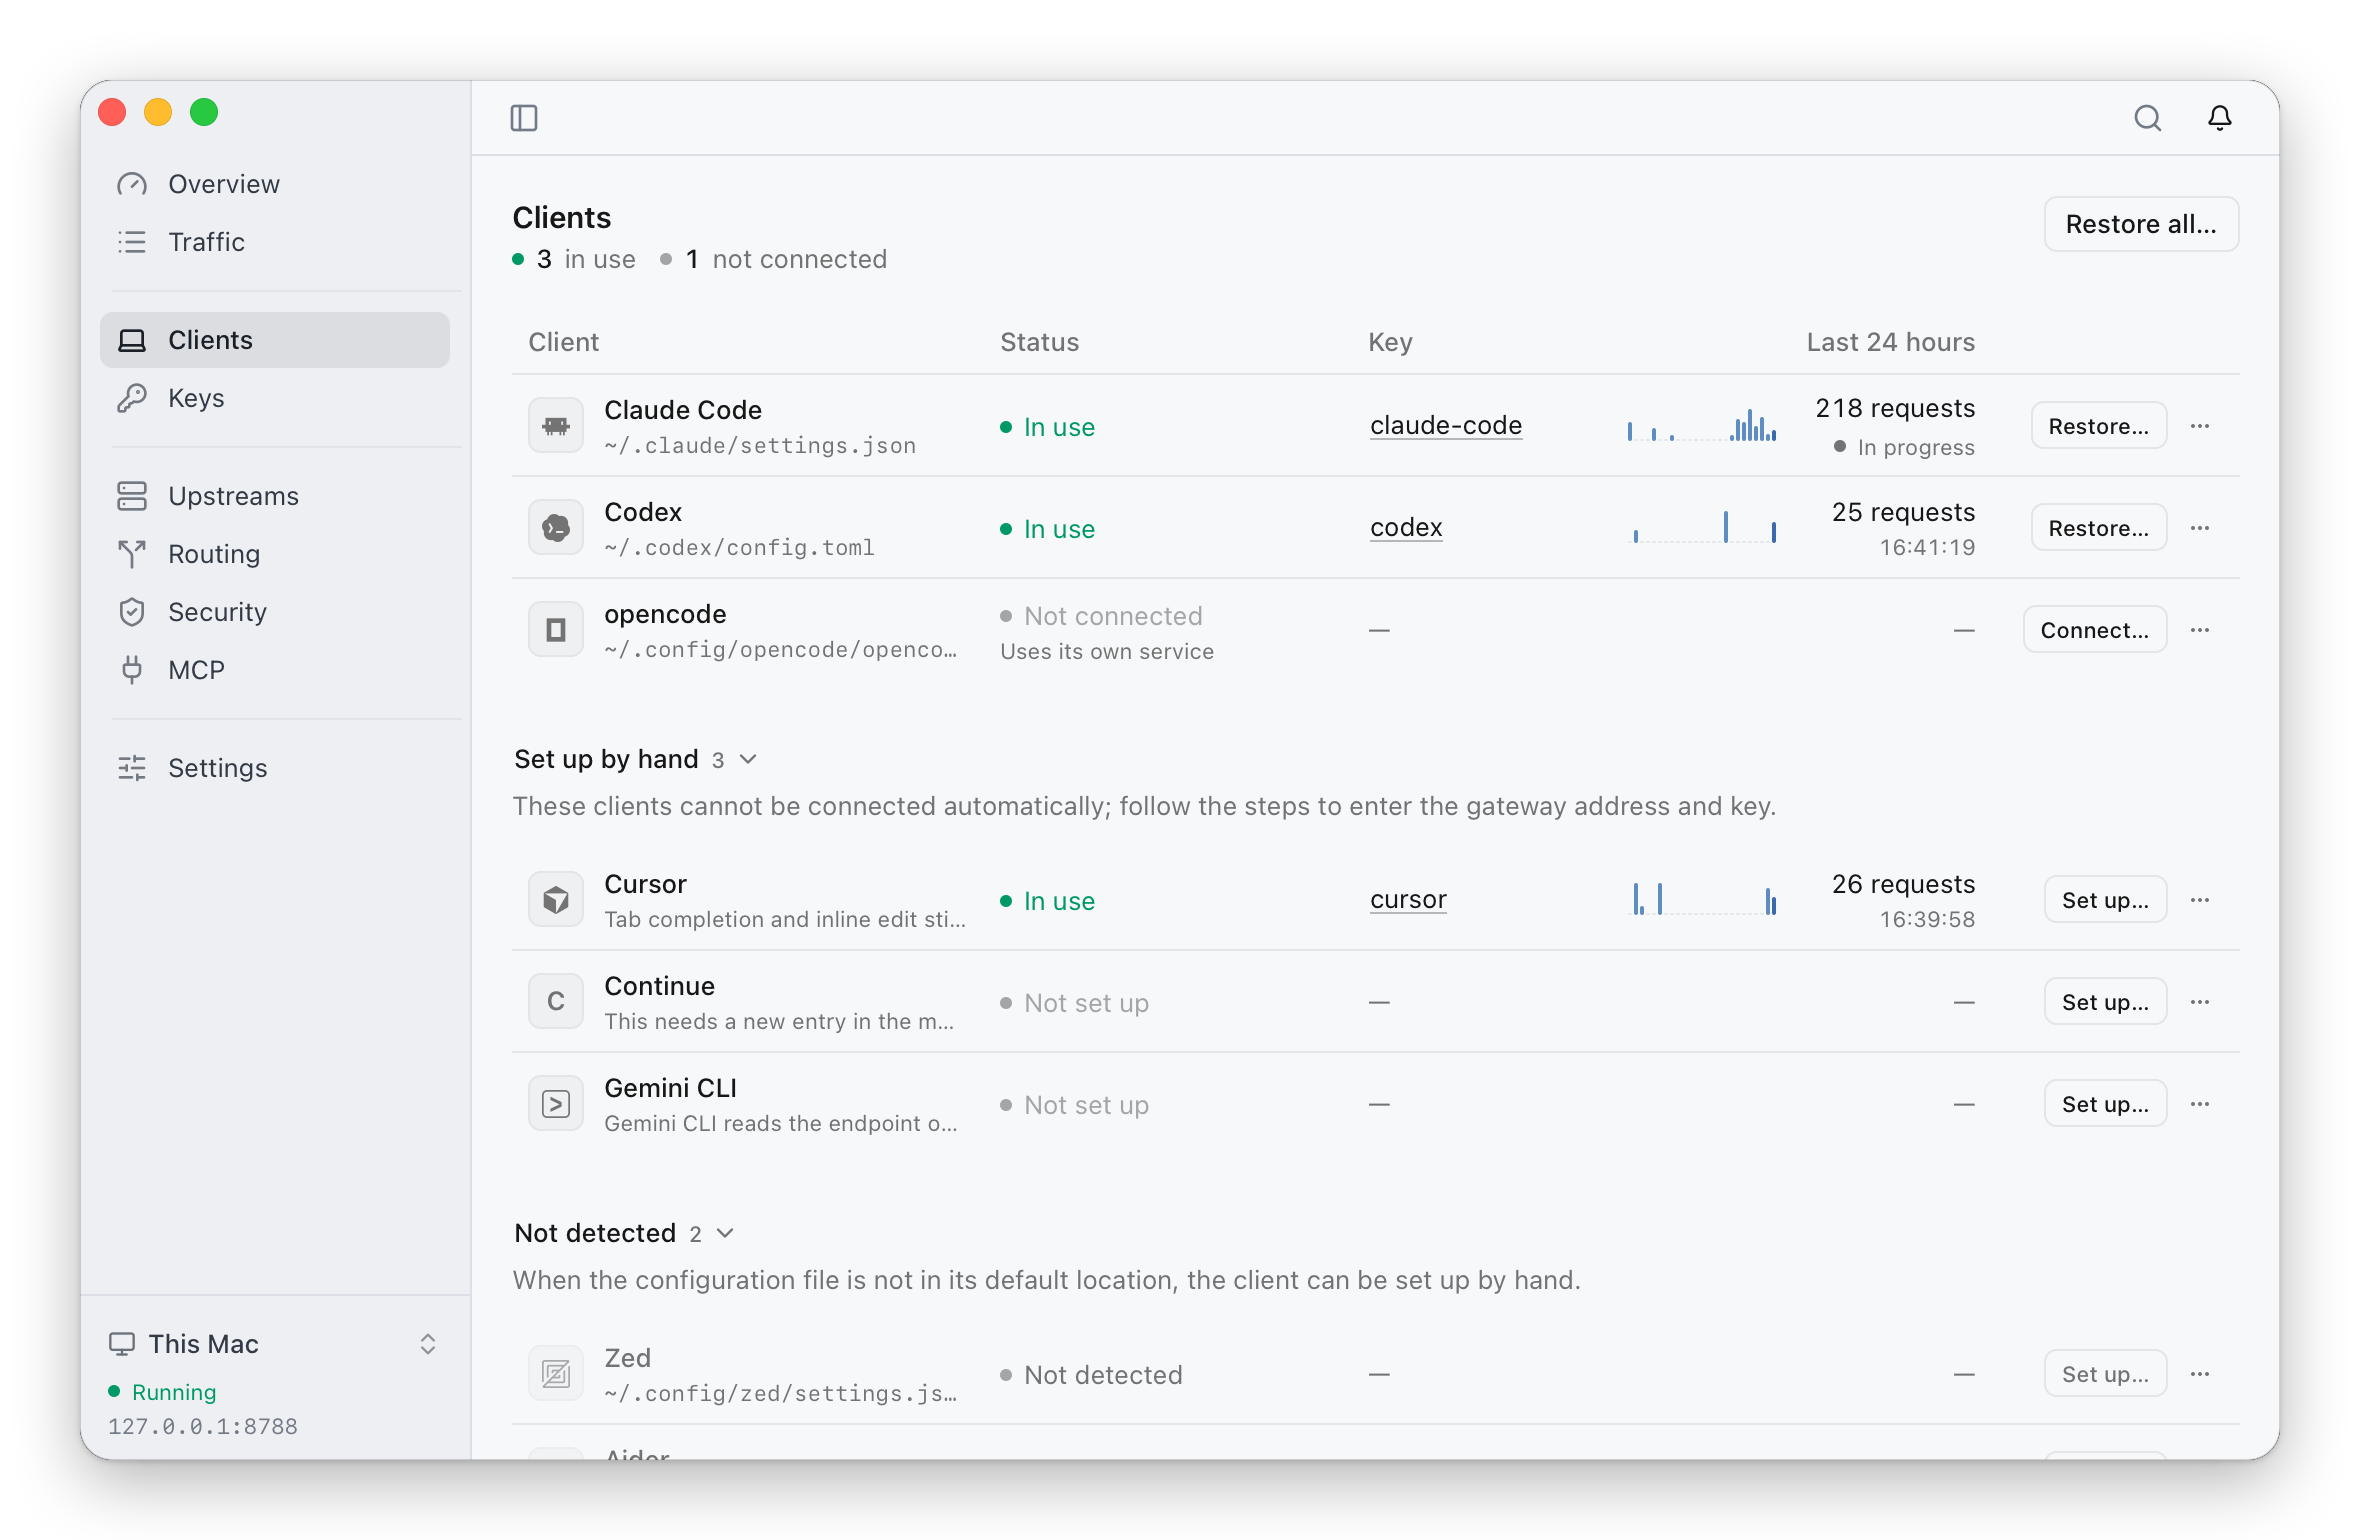Click the Codex requests sparkline chart

coord(1702,526)
